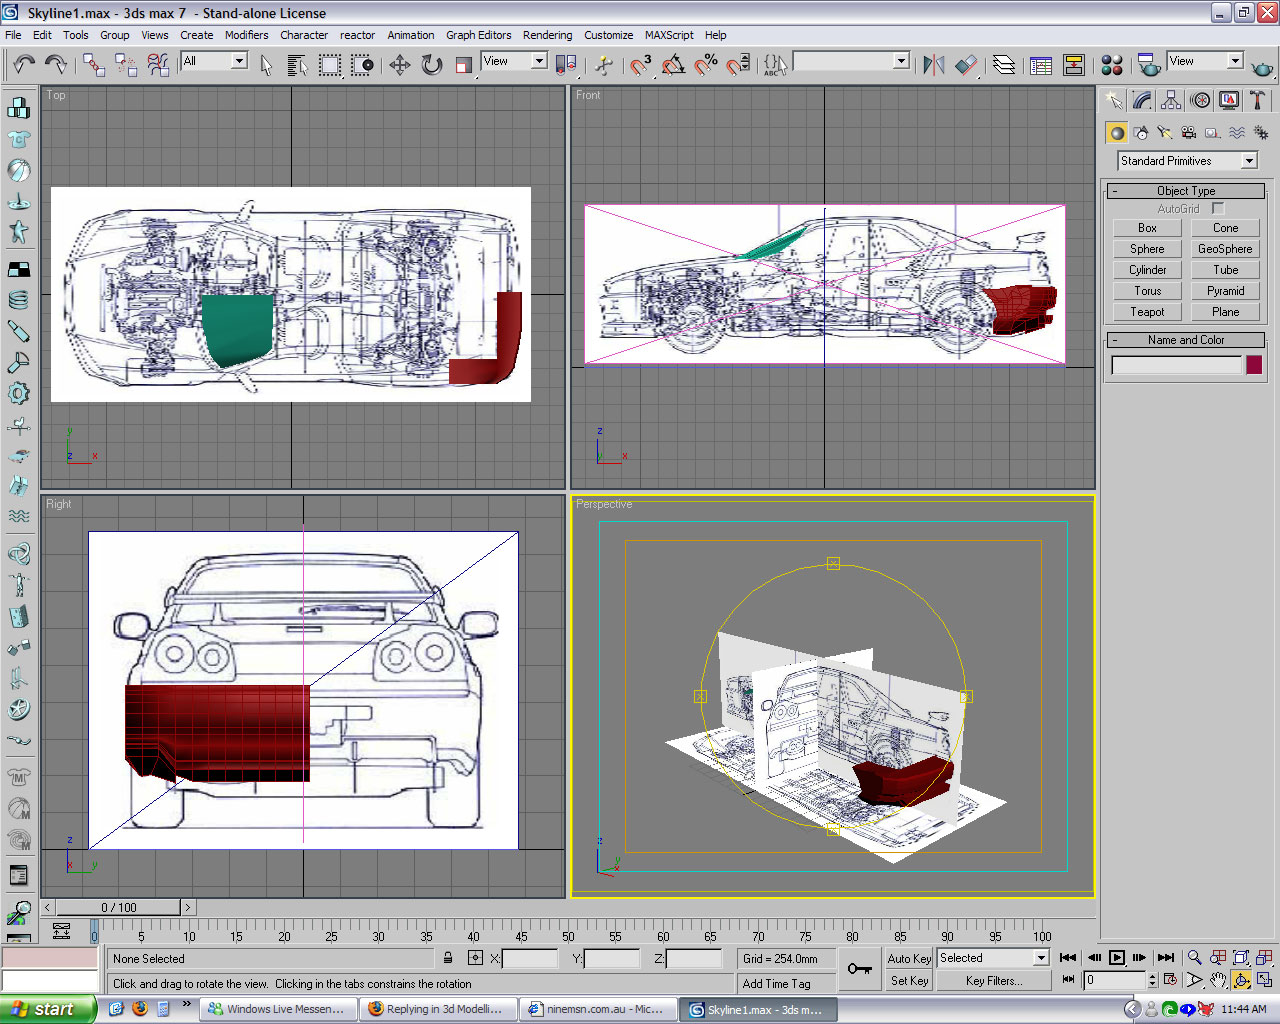
Task: Switch to the Display panel tab
Action: (1229, 100)
